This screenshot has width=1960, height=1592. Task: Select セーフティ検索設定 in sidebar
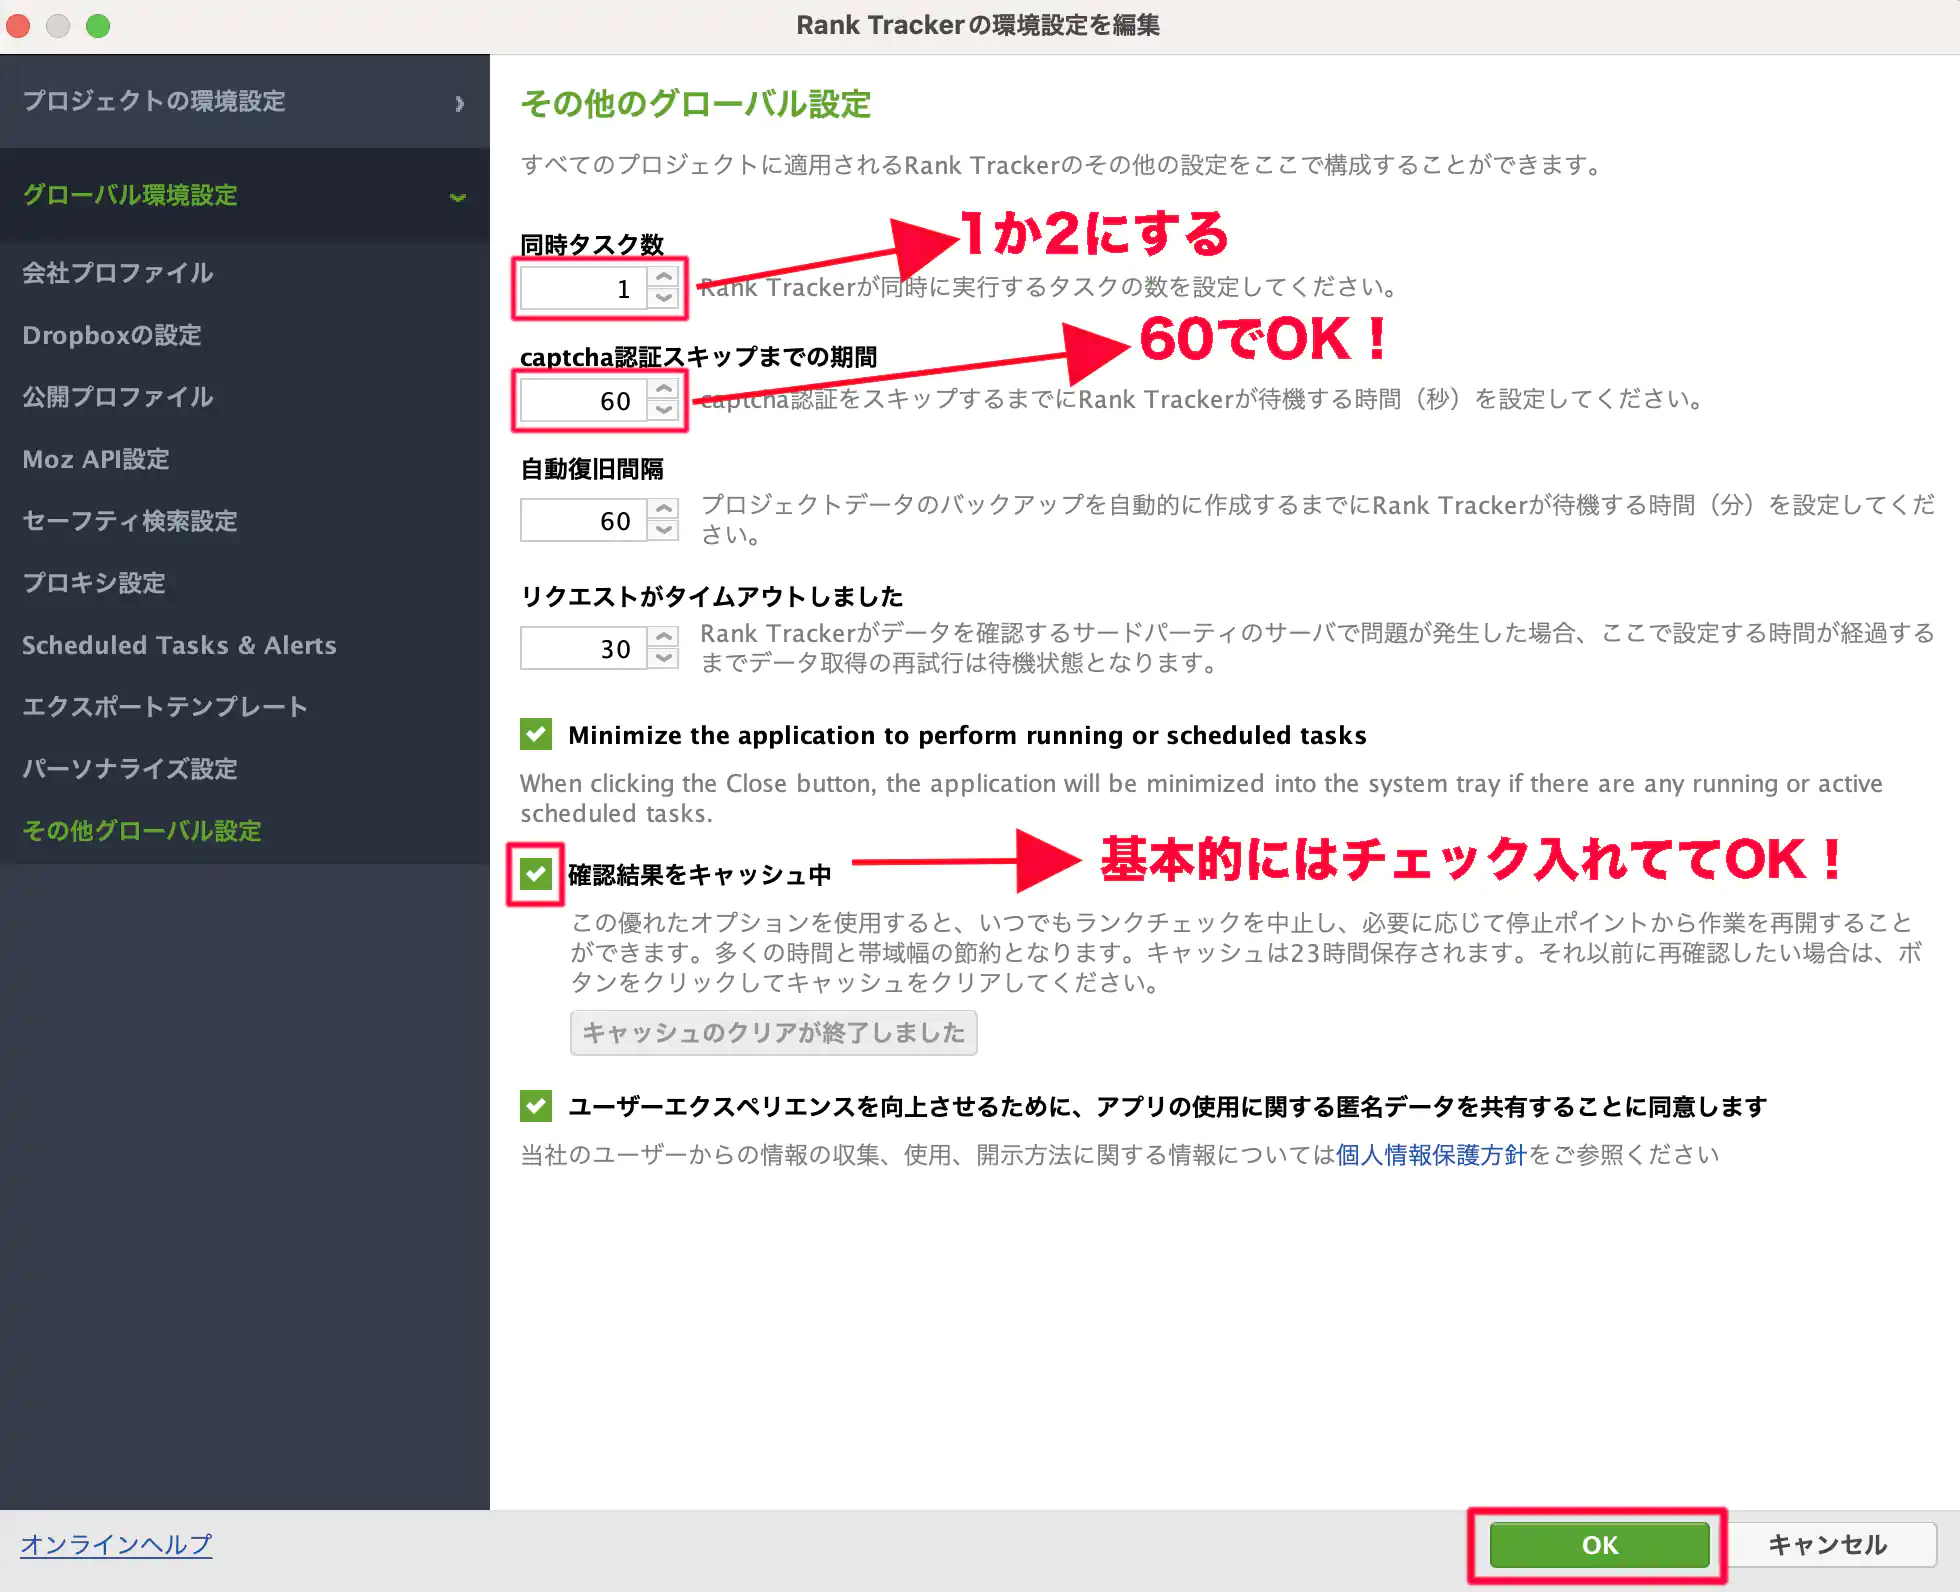pos(130,521)
